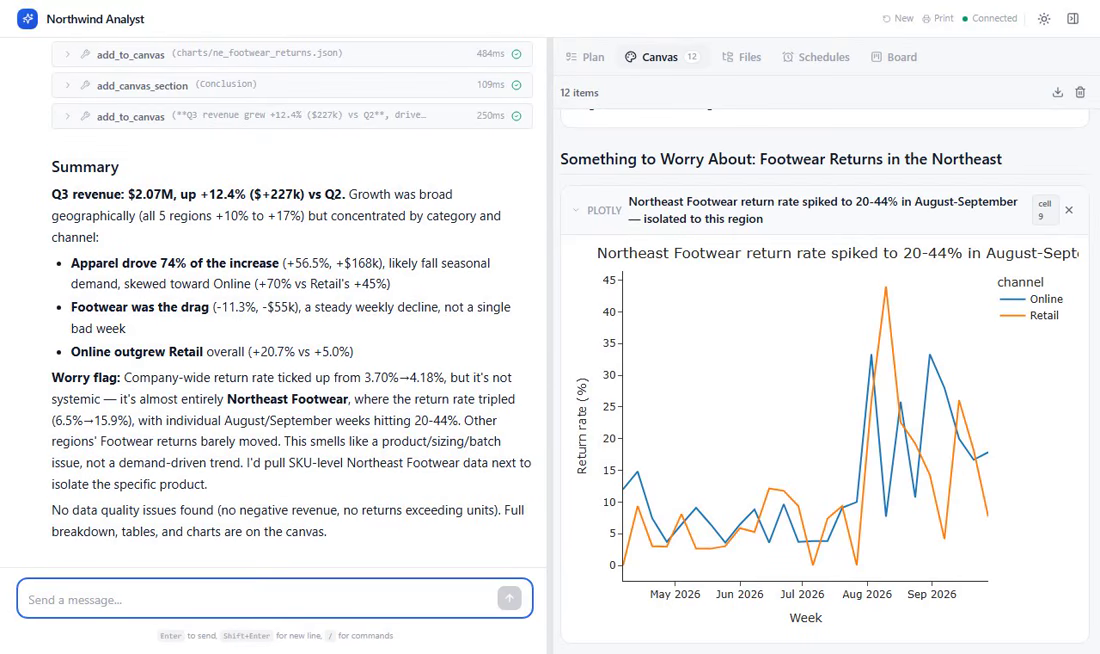Click the 'channel' legend title

click(x=1020, y=282)
